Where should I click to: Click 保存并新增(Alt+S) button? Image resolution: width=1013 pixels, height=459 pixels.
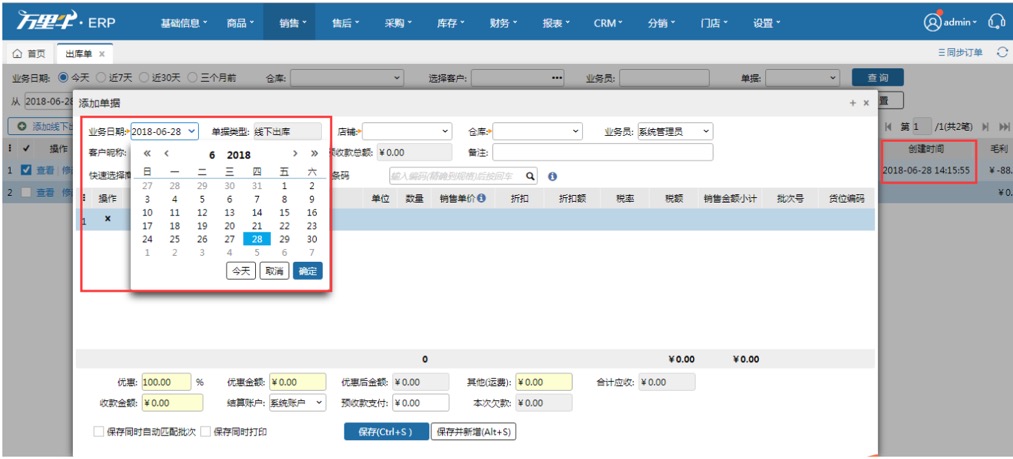(474, 432)
